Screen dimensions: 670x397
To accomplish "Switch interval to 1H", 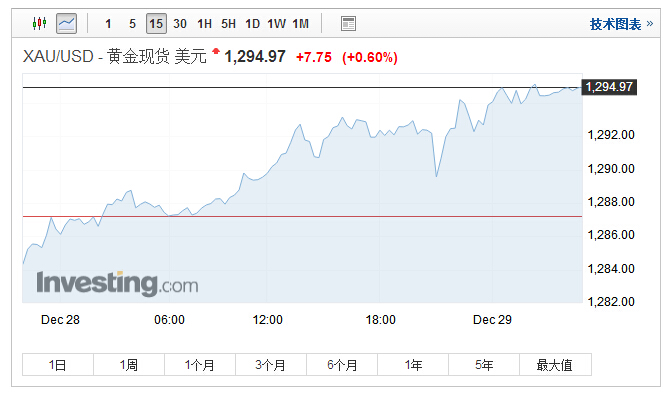I will (204, 24).
